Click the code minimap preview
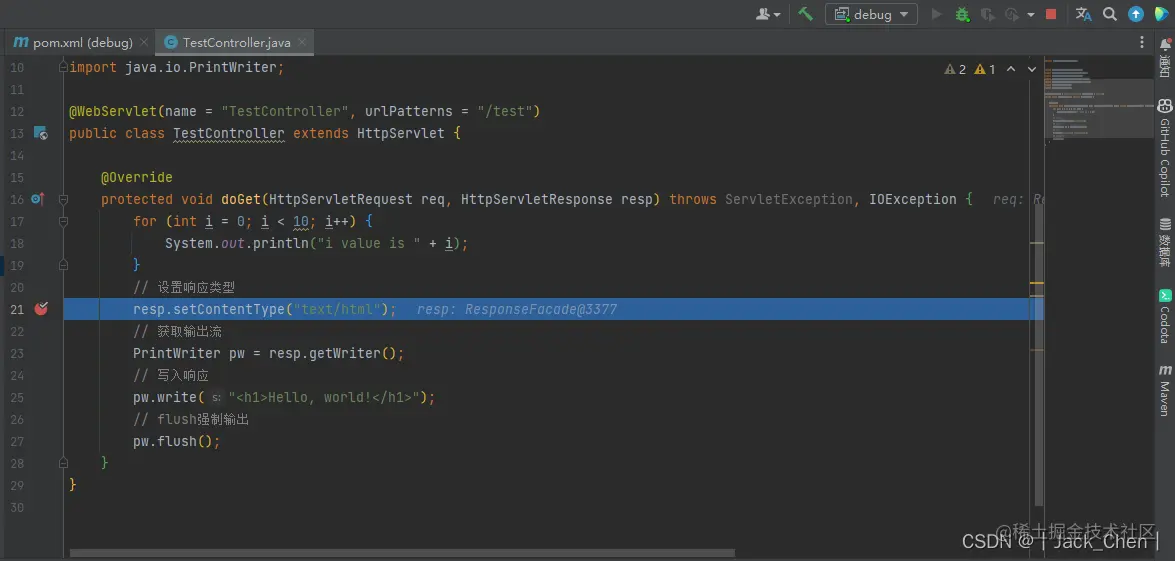 tap(1099, 101)
